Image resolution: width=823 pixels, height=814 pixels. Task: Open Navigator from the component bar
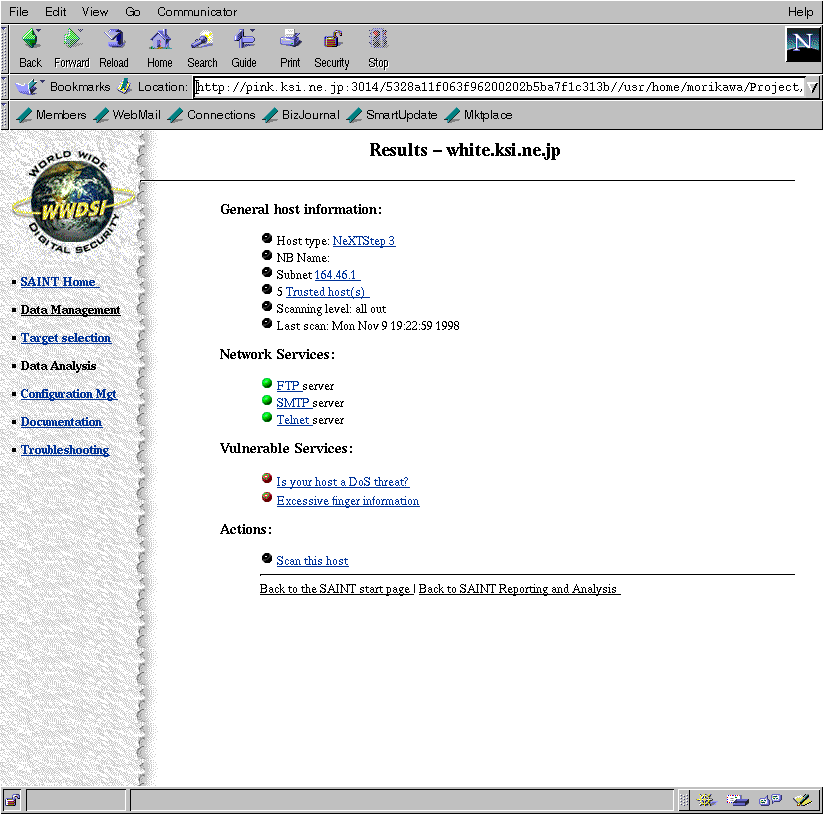(705, 800)
